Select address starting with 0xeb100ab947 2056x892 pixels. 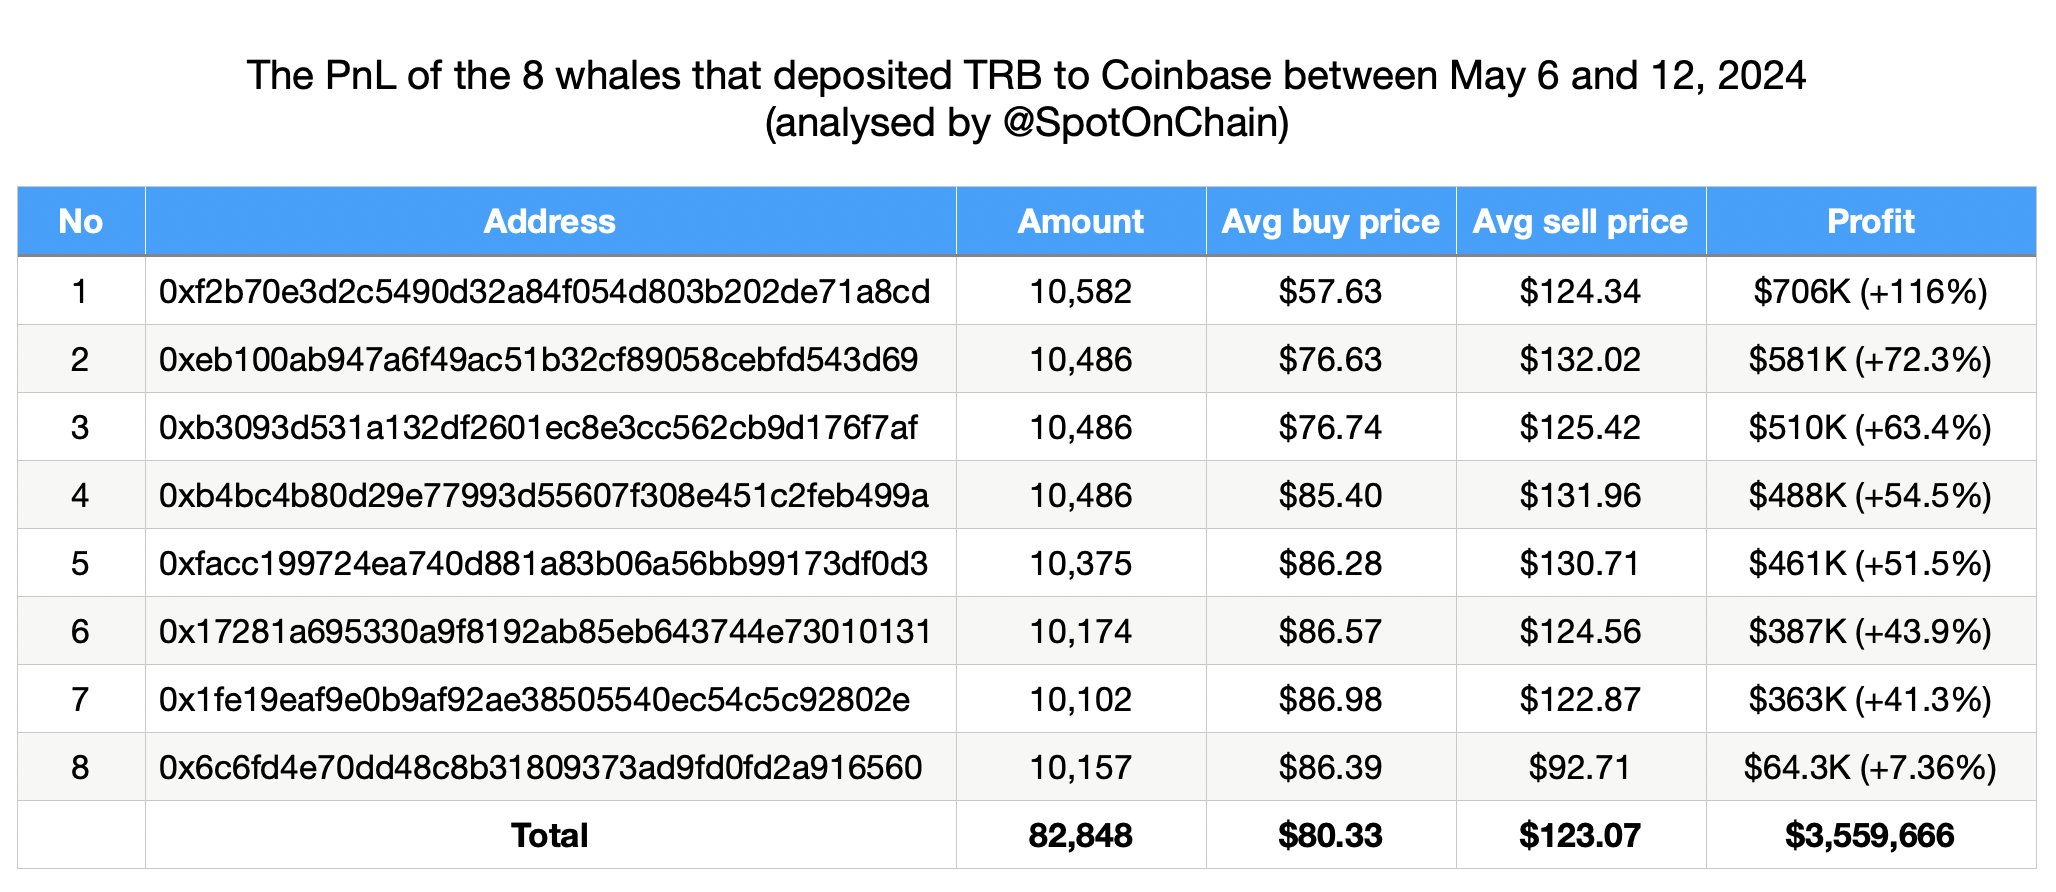(538, 360)
